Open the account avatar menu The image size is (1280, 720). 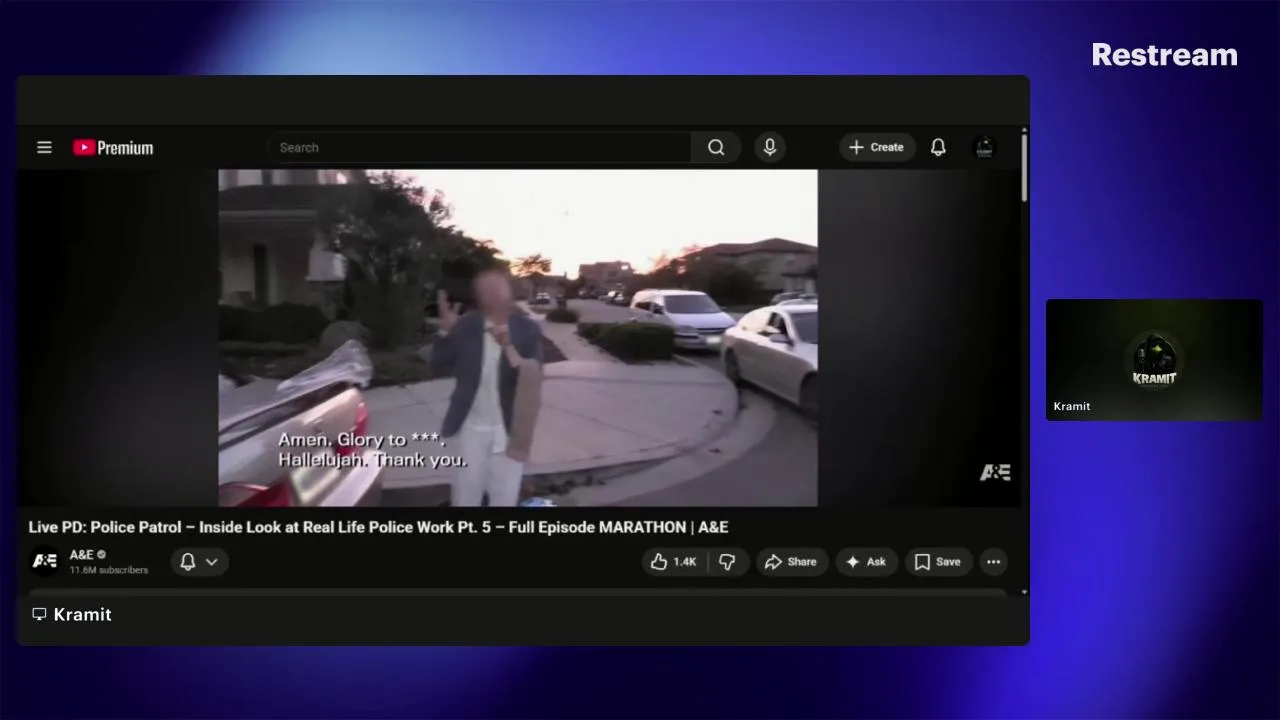point(984,147)
